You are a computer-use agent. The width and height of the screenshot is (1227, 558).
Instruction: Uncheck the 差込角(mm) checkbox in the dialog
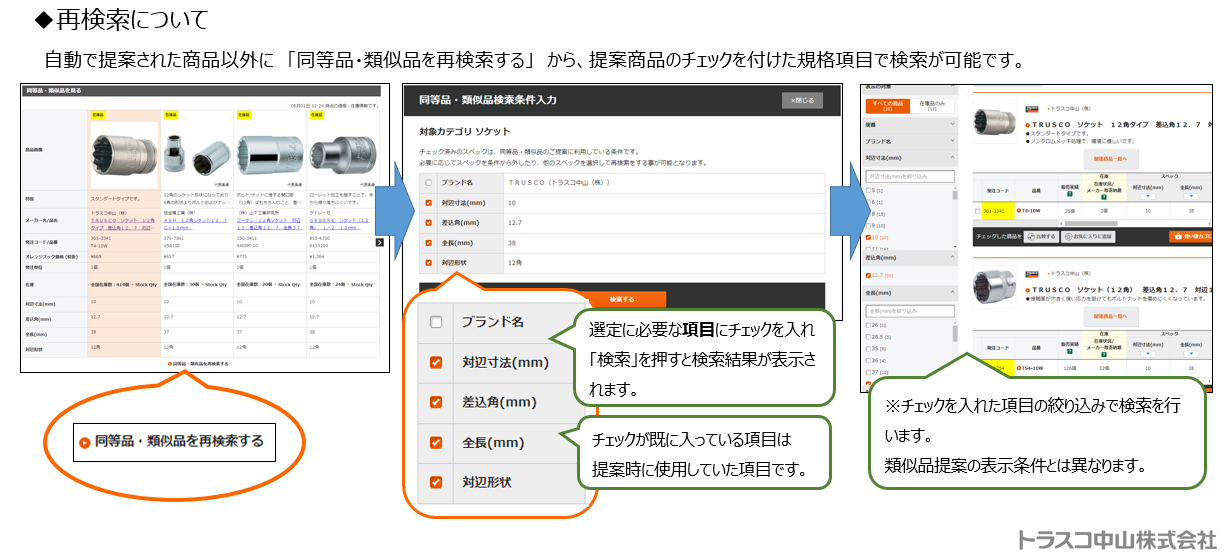pos(429,222)
